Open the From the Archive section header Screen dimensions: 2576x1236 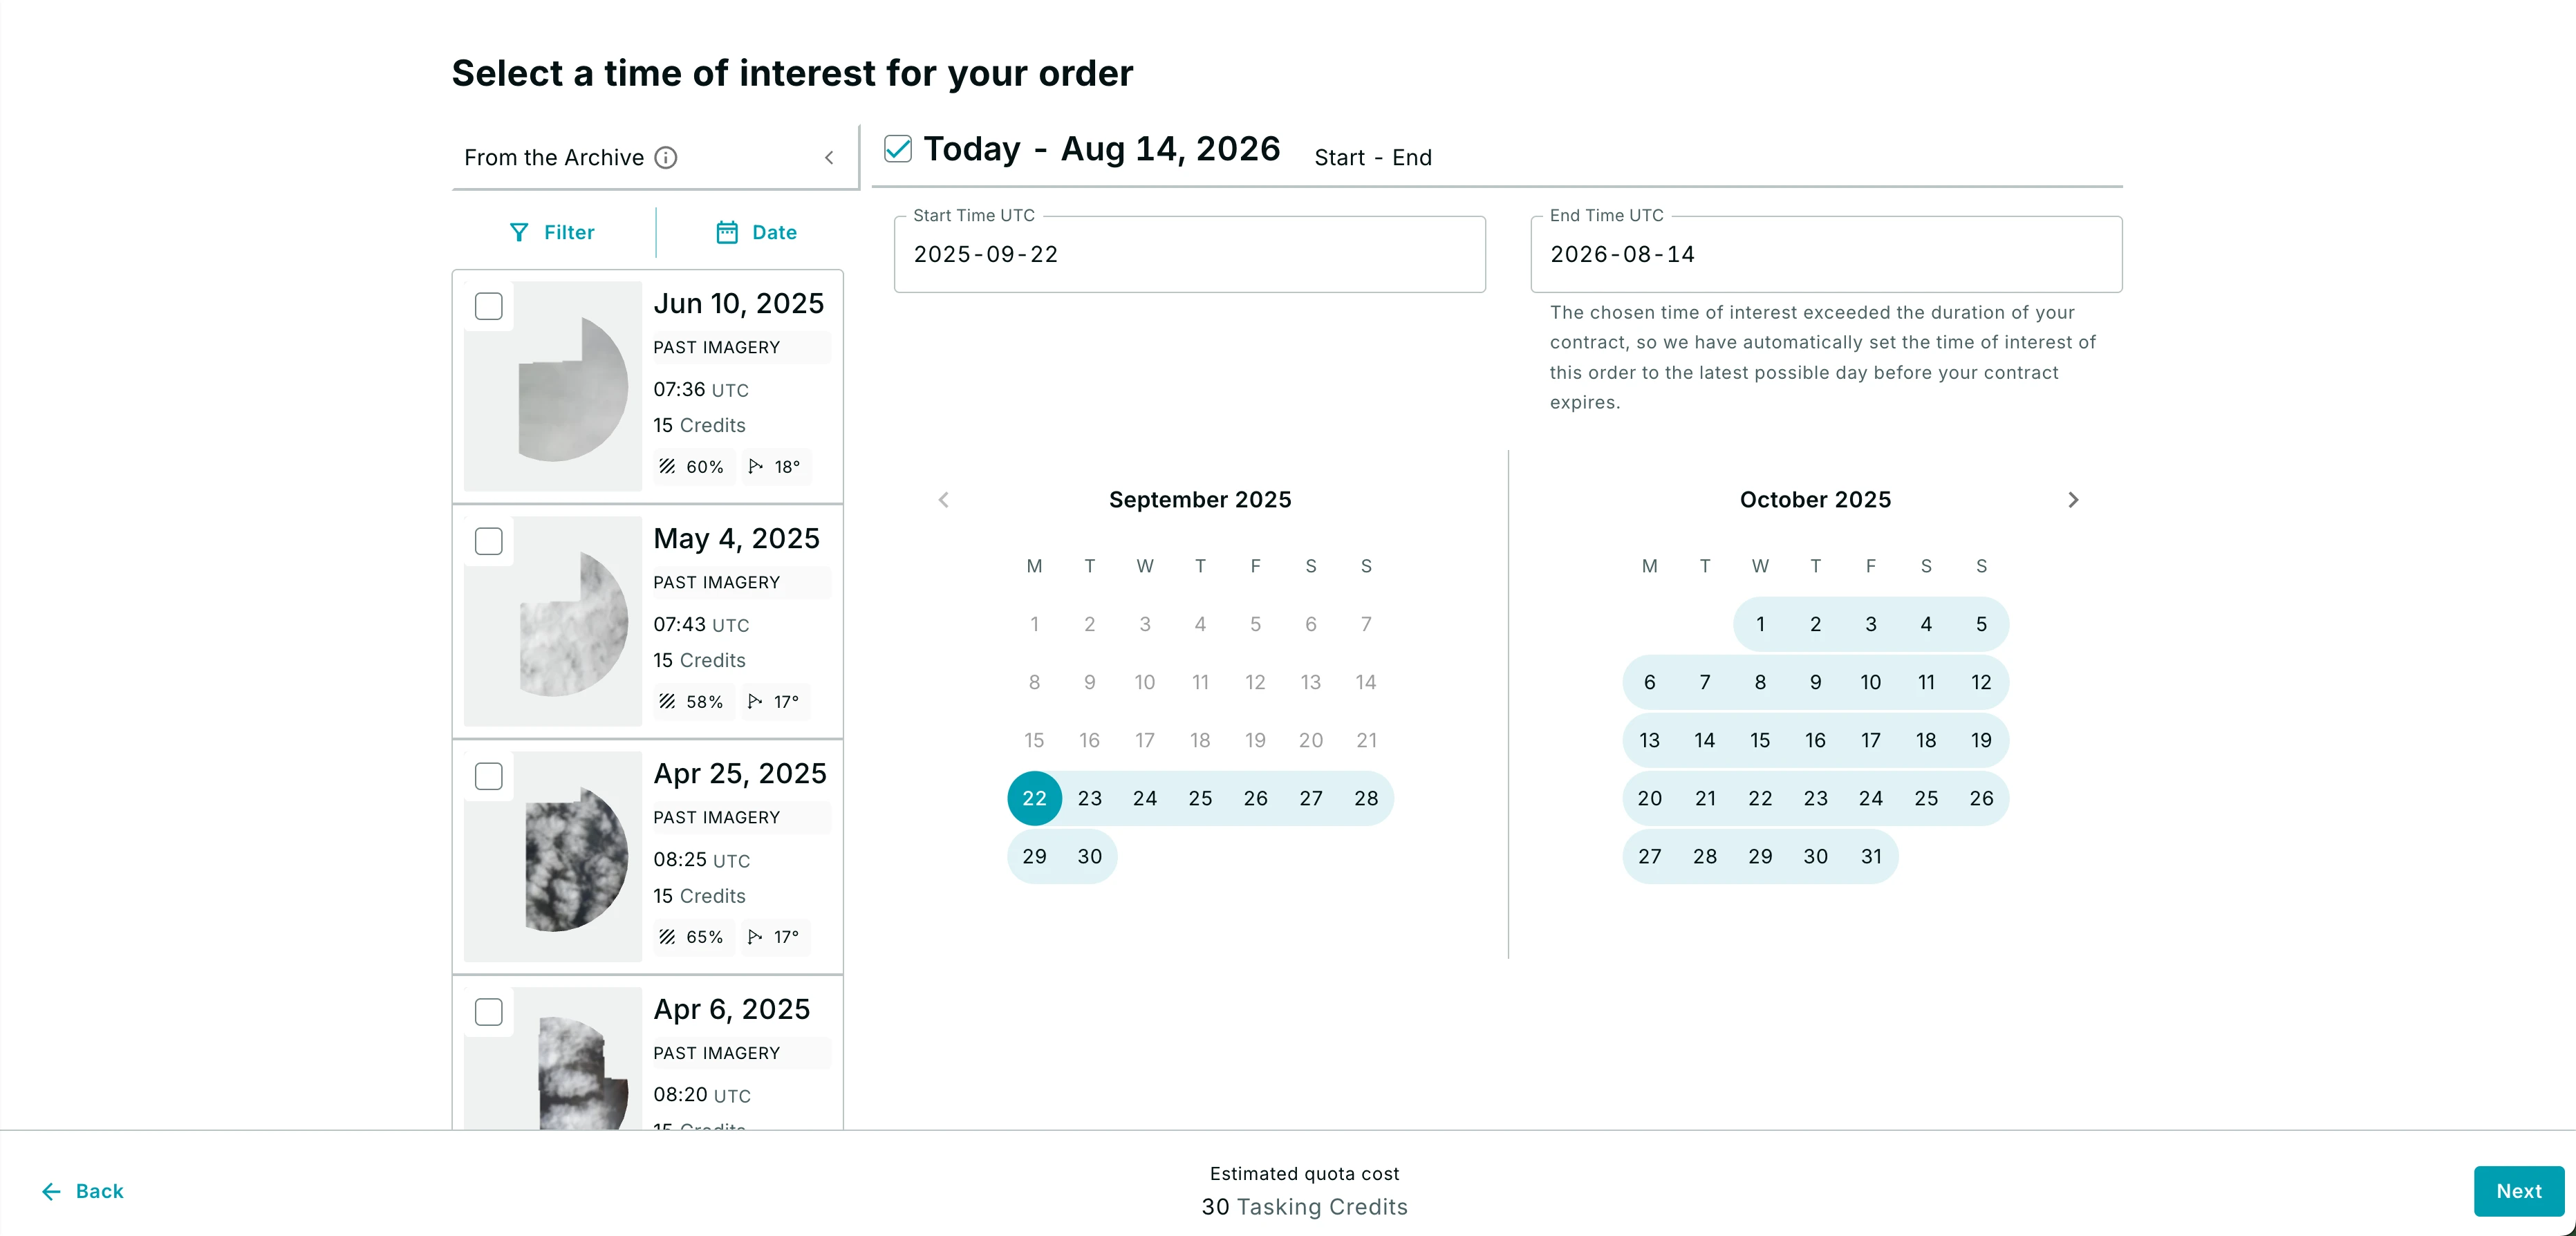[x=553, y=157]
